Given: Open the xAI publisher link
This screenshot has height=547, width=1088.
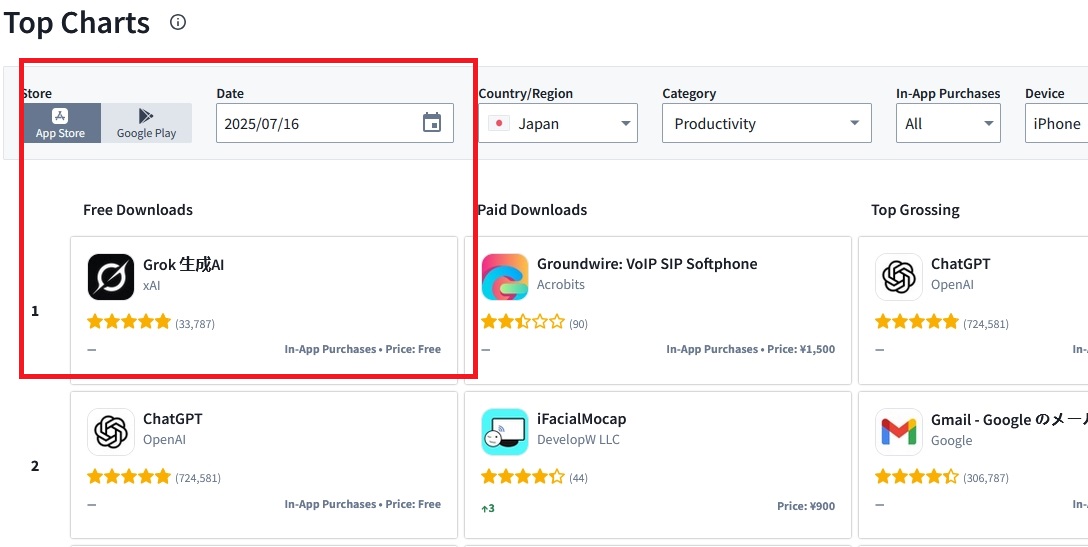Looking at the screenshot, I should point(151,285).
